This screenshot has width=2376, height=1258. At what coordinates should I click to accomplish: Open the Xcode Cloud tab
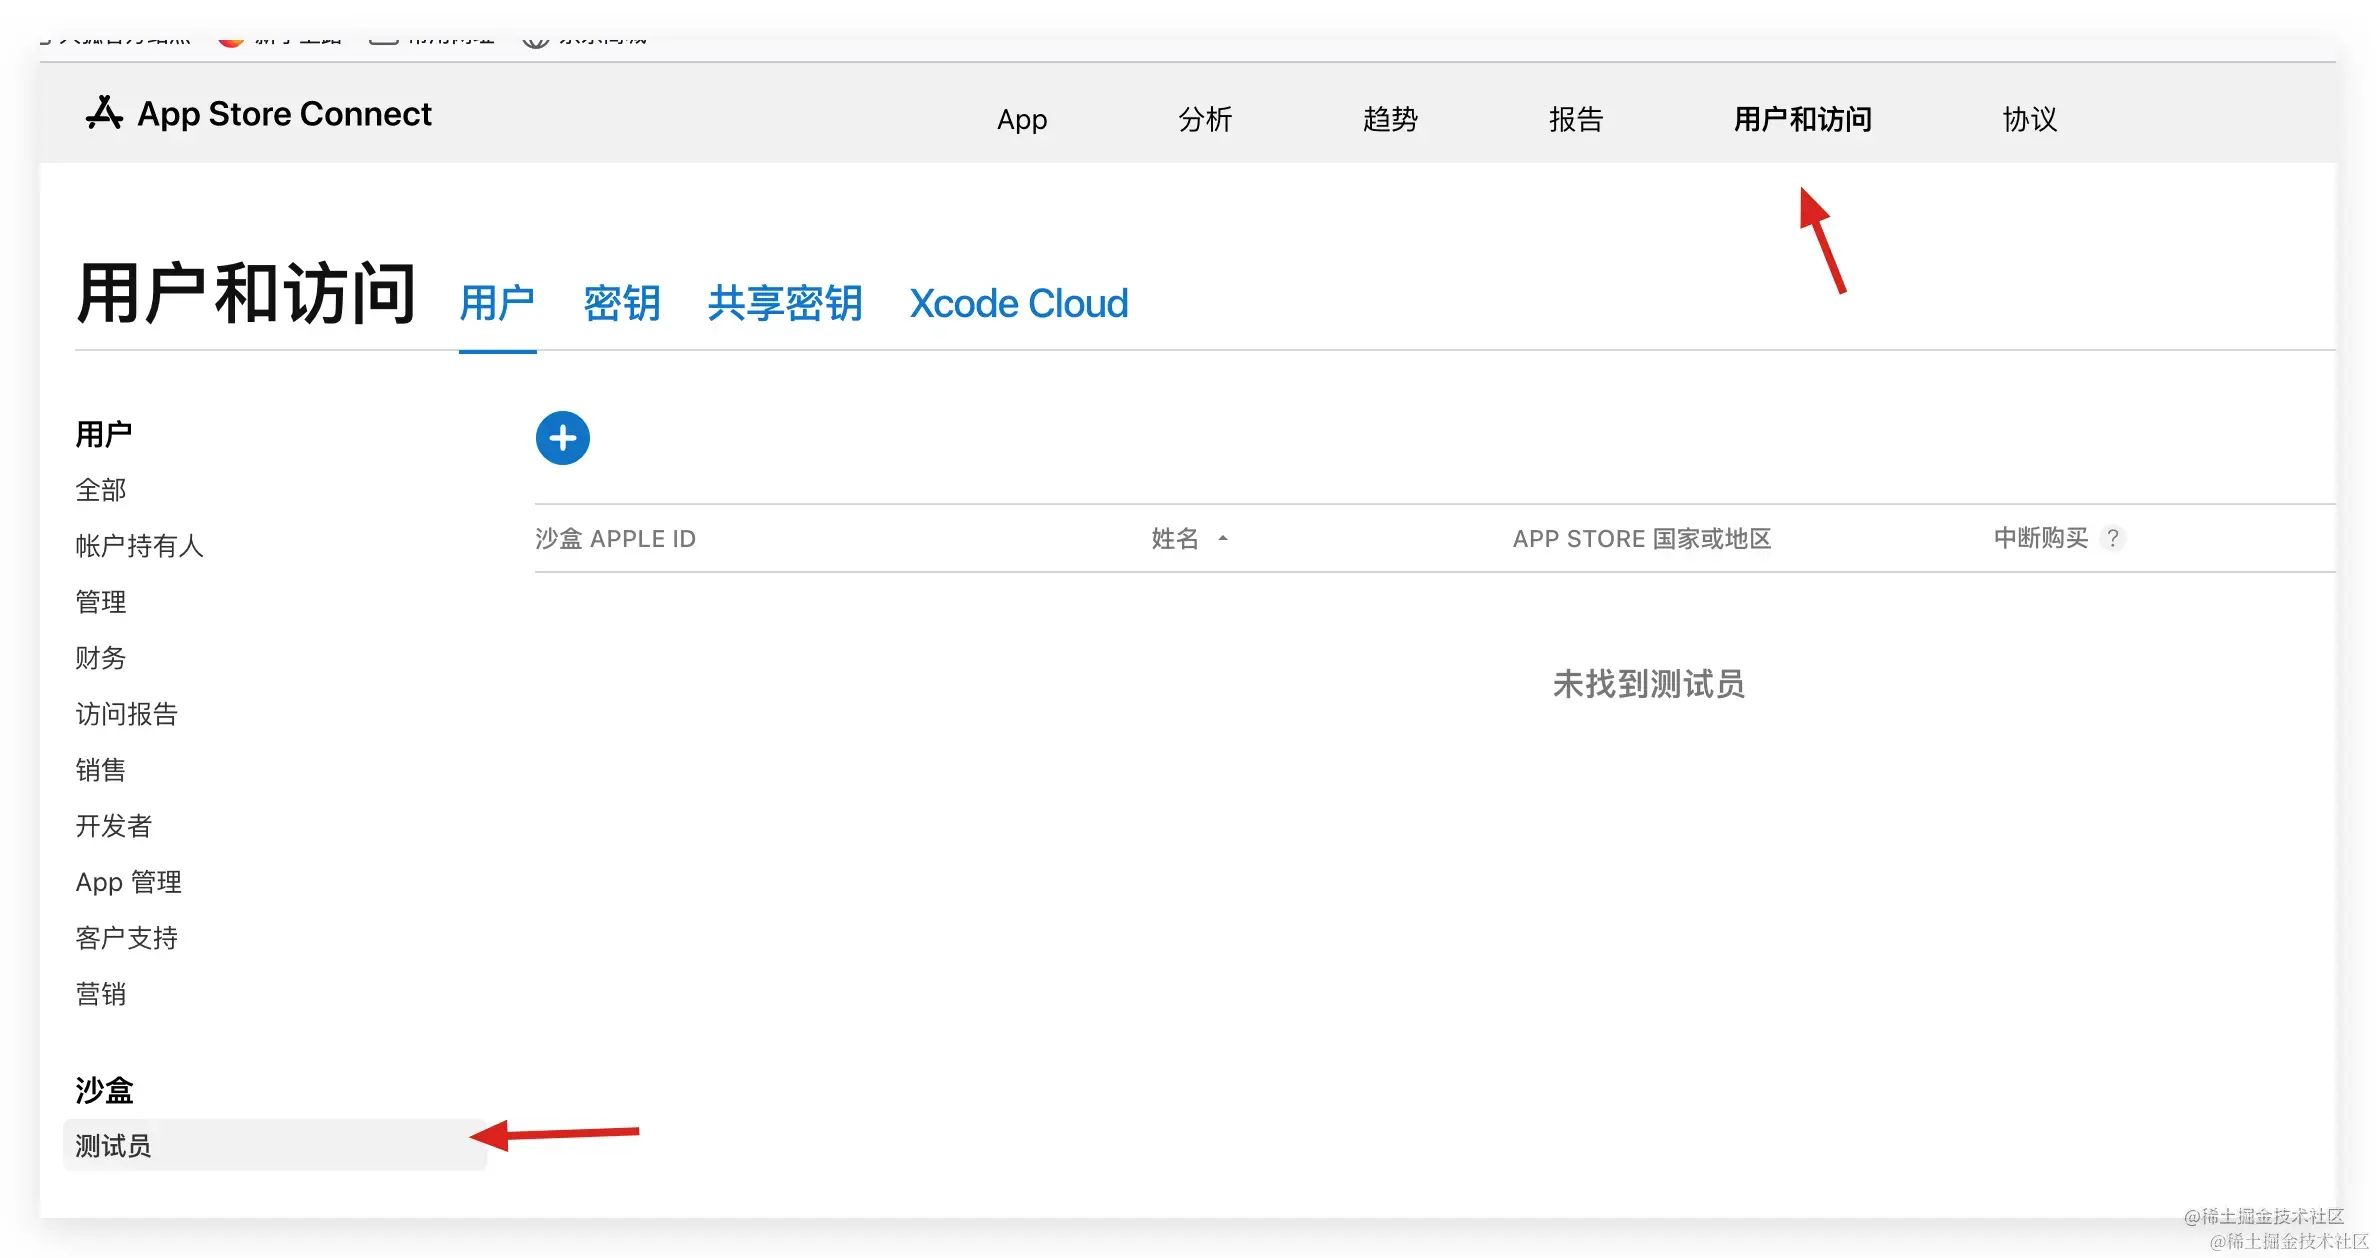(1018, 303)
